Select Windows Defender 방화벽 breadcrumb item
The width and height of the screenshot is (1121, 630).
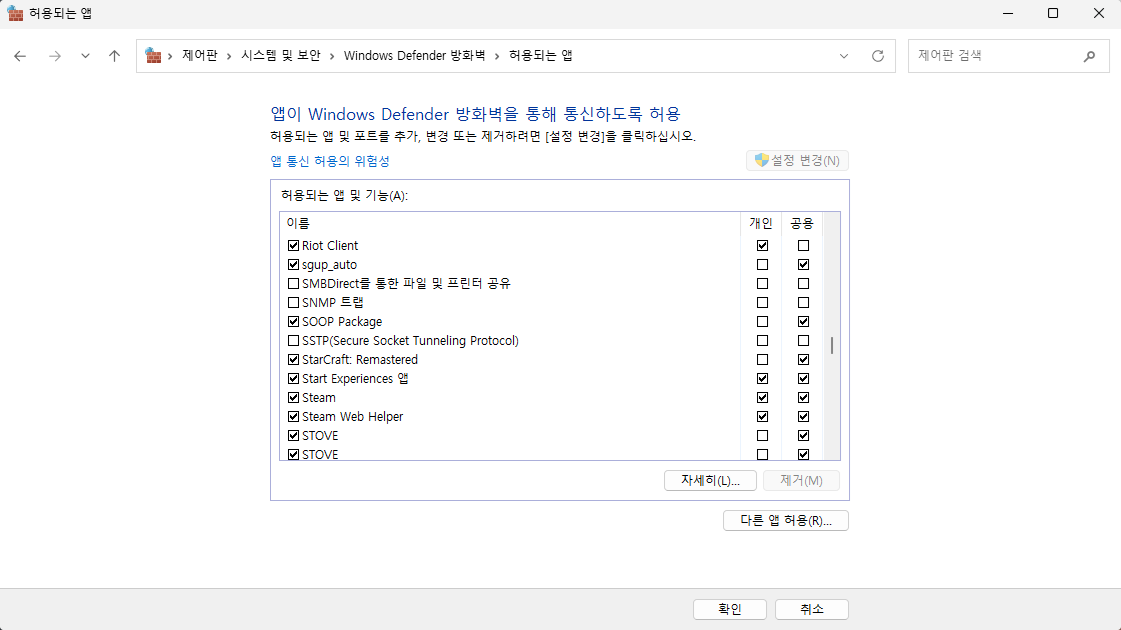(x=414, y=56)
